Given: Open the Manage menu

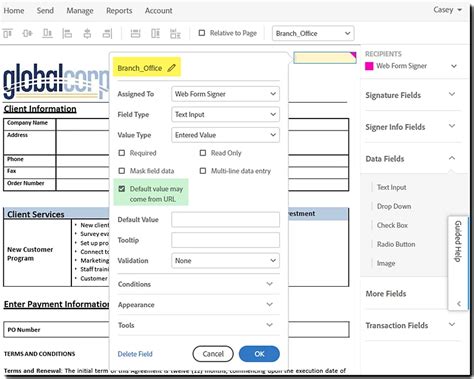Looking at the screenshot, I should (80, 11).
